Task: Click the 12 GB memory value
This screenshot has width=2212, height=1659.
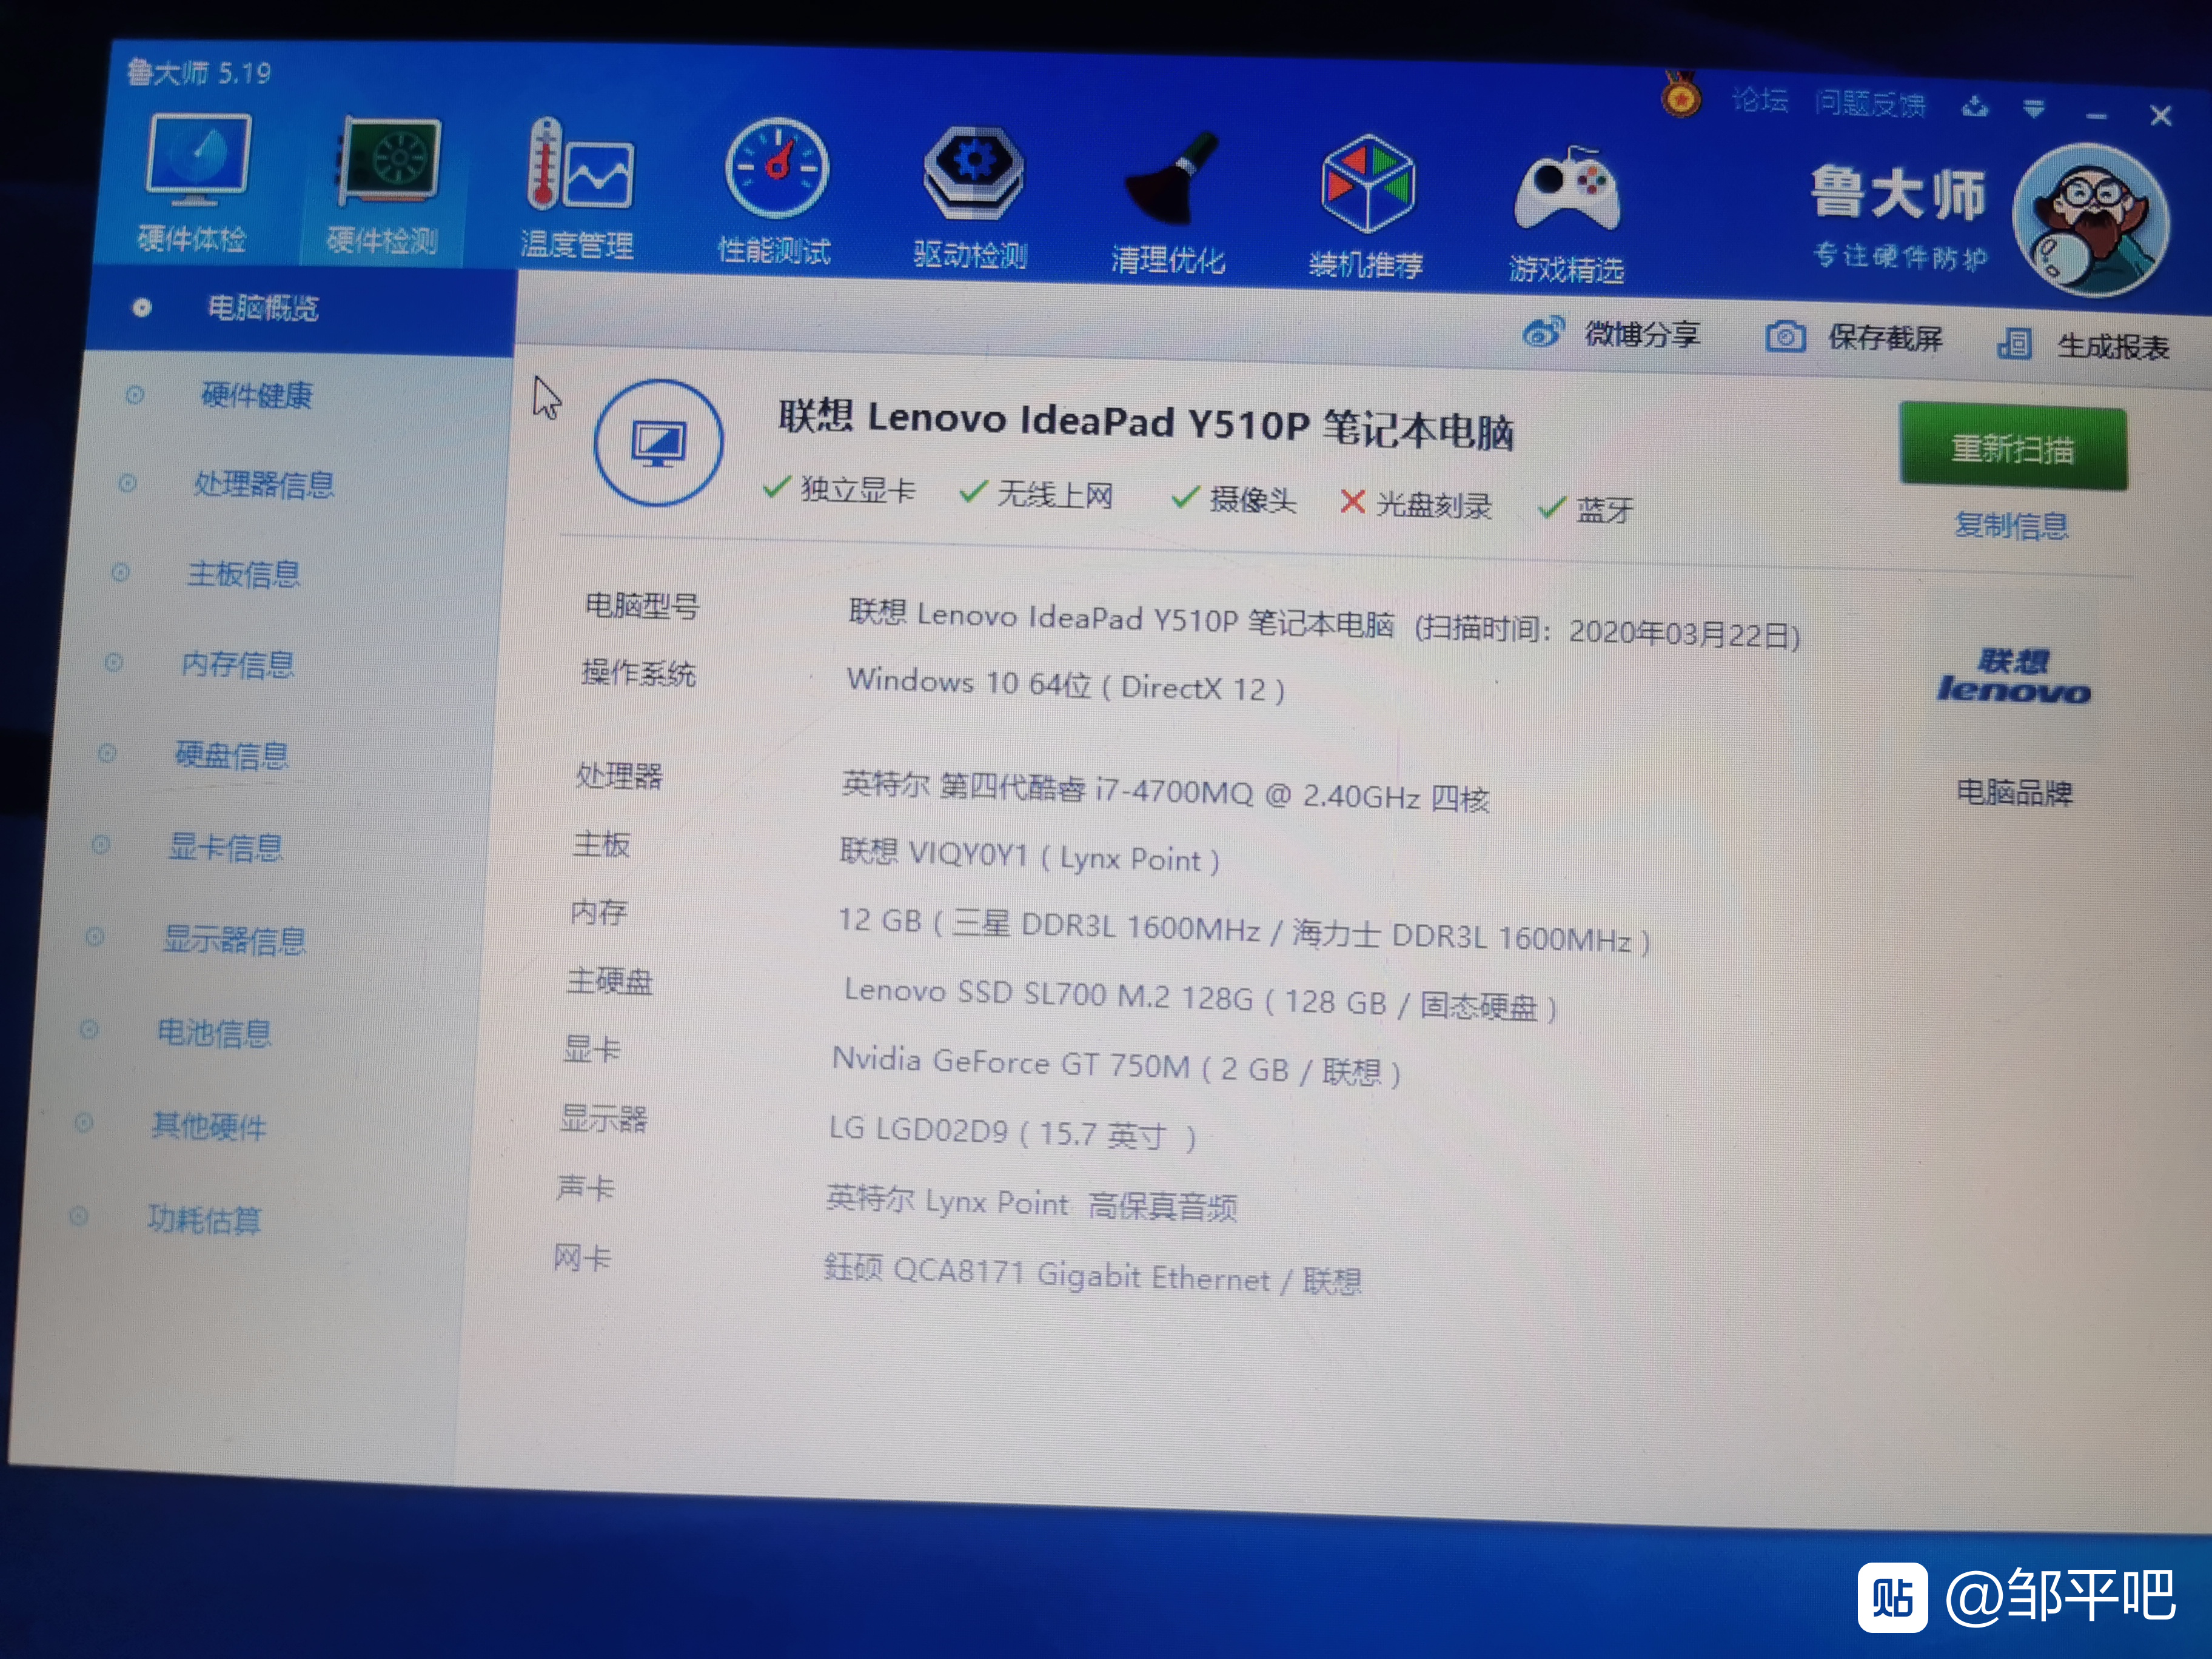Action: (1243, 930)
